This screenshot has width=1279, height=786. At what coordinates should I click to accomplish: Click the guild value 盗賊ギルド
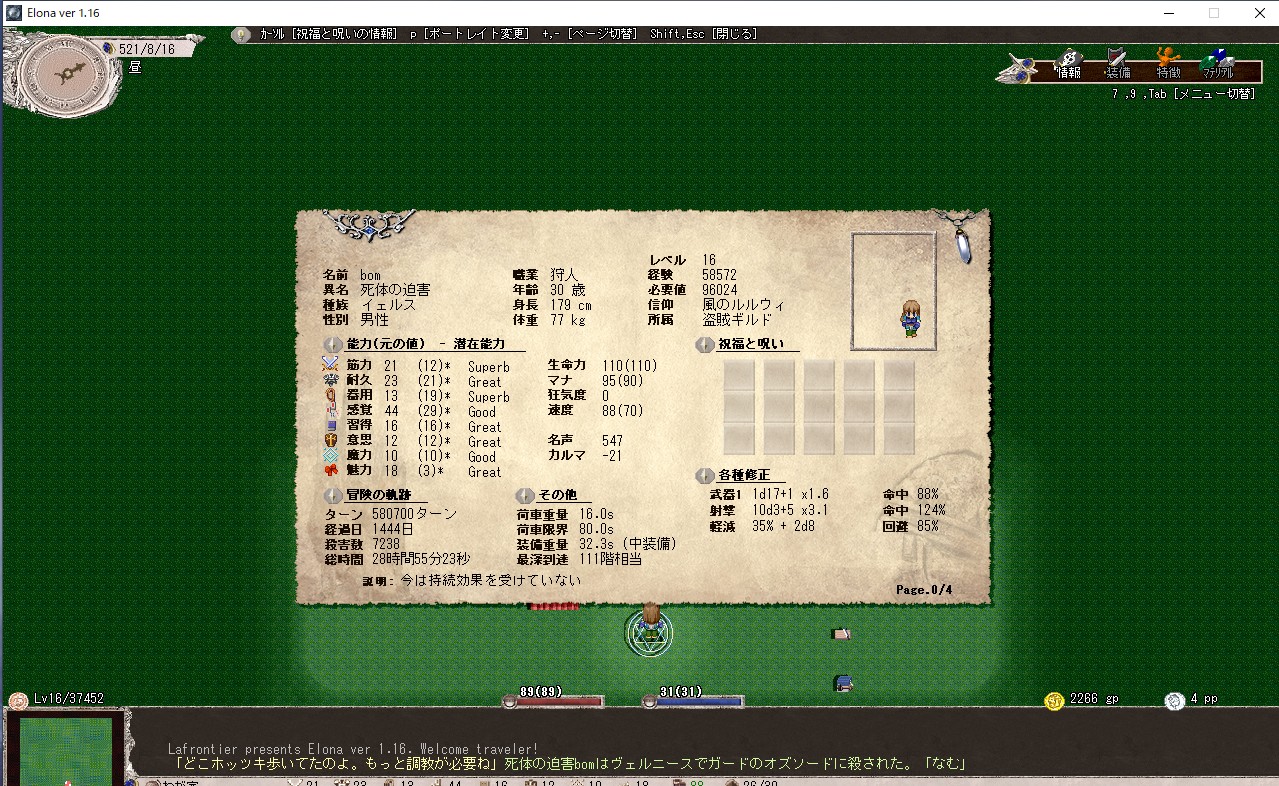click(x=737, y=320)
